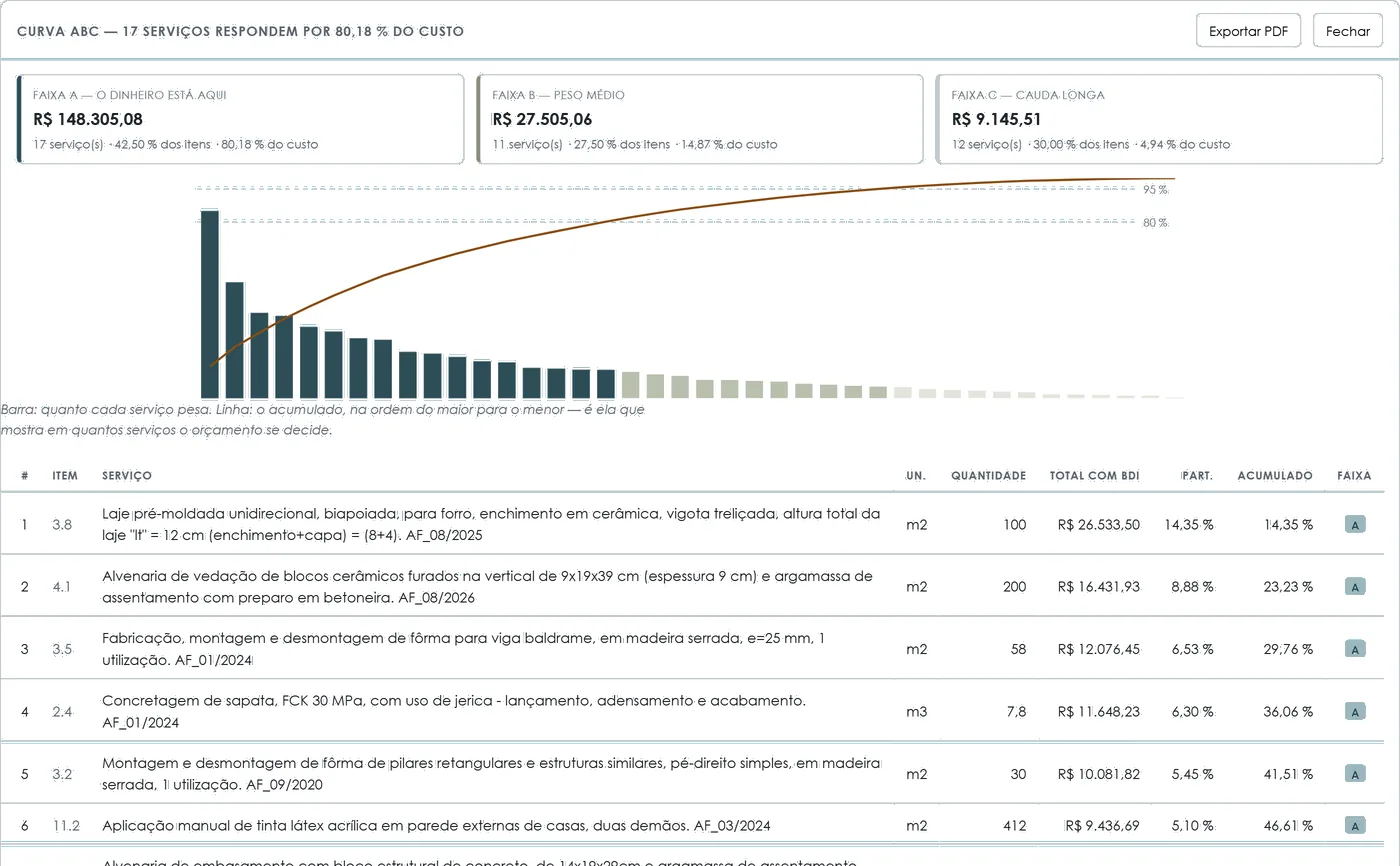The width and height of the screenshot is (1400, 866).
Task: Click the faixa A badge in item 11.2 row
Action: pyautogui.click(x=1355, y=826)
